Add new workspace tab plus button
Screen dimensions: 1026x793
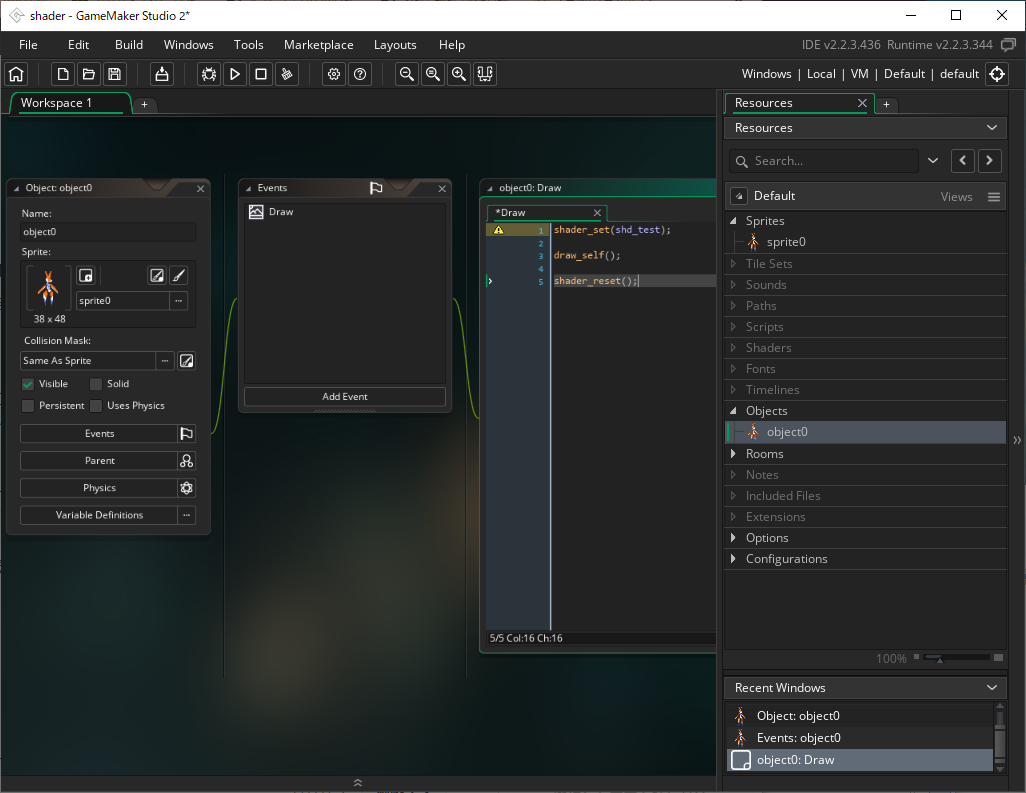pos(145,104)
